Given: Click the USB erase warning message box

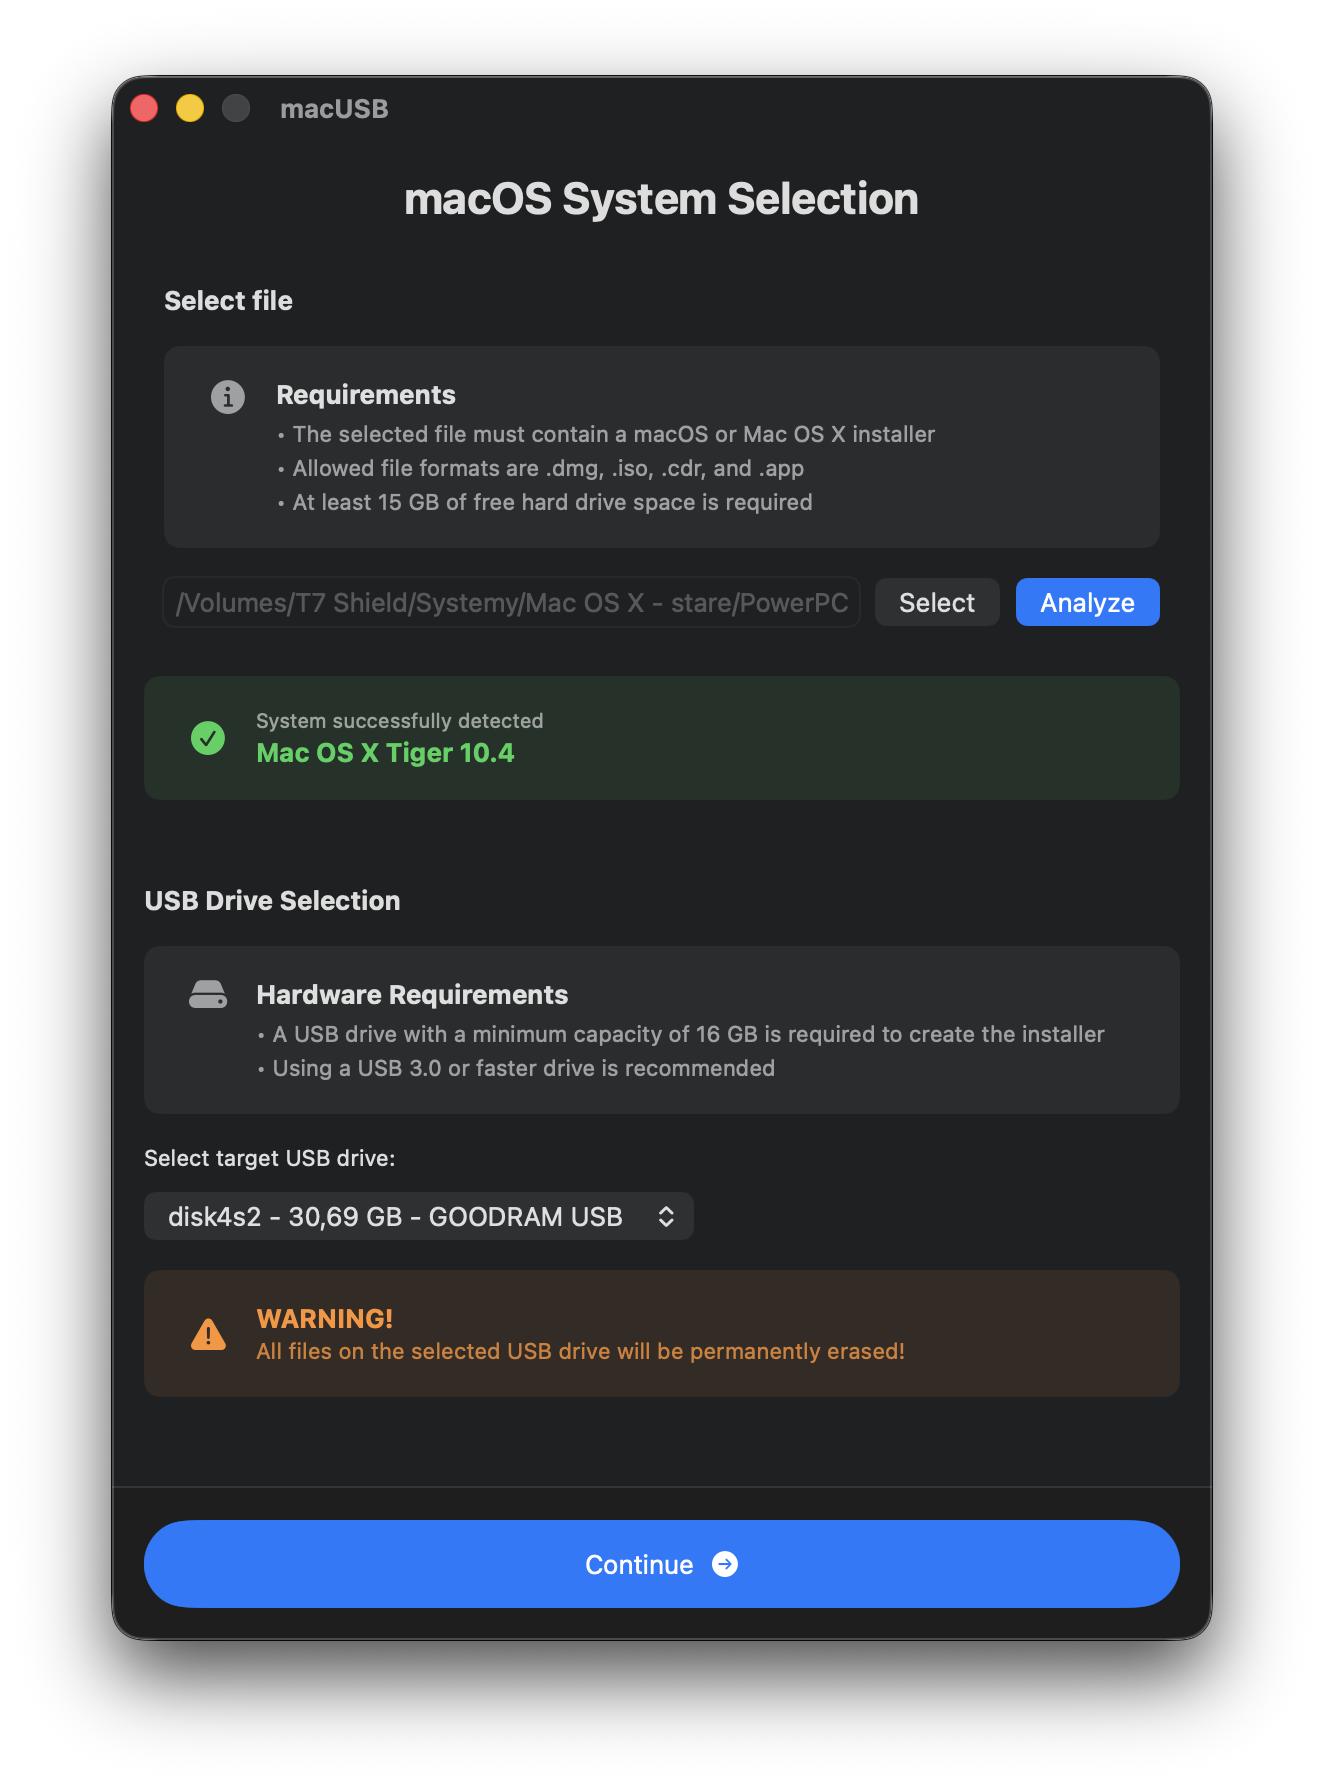Looking at the screenshot, I should pyautogui.click(x=661, y=1333).
